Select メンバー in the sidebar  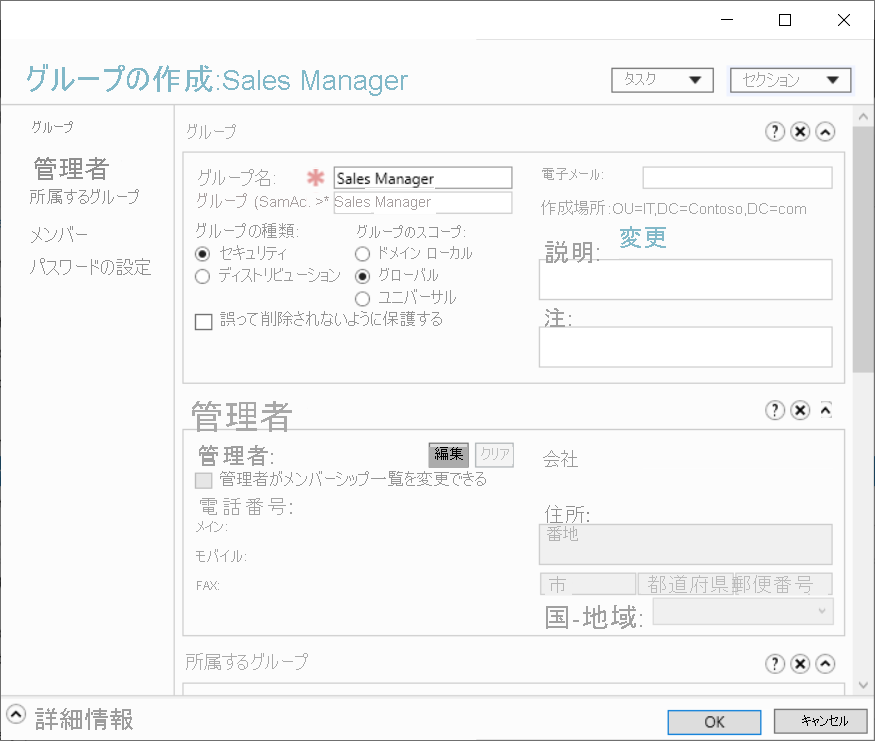point(59,233)
